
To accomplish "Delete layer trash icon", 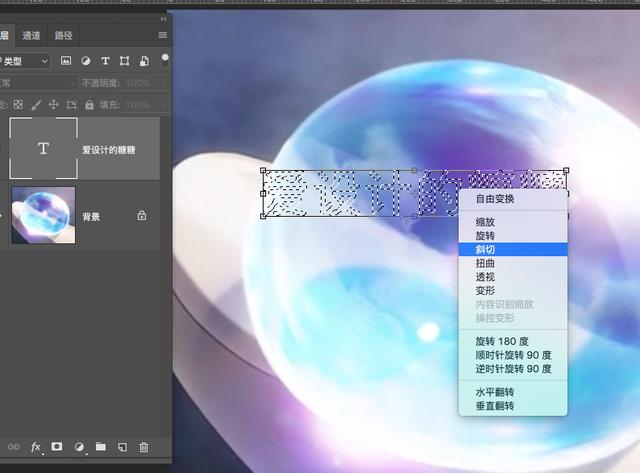I will pyautogui.click(x=144, y=447).
